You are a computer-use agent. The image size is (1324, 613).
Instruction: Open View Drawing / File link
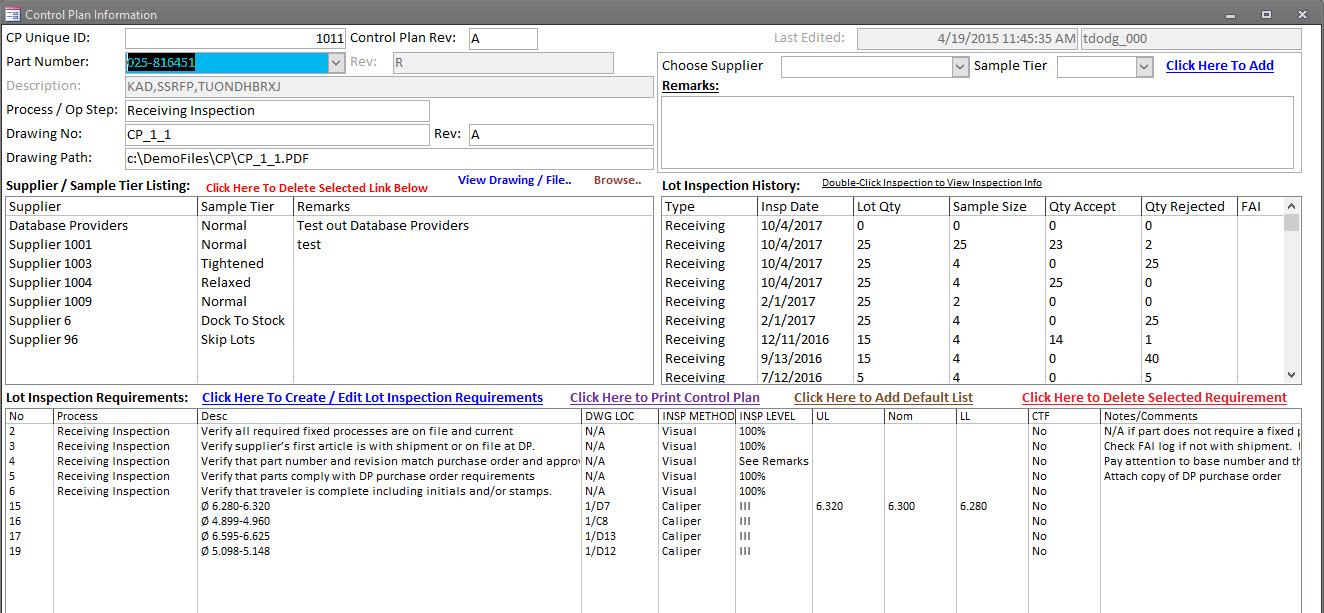click(514, 180)
